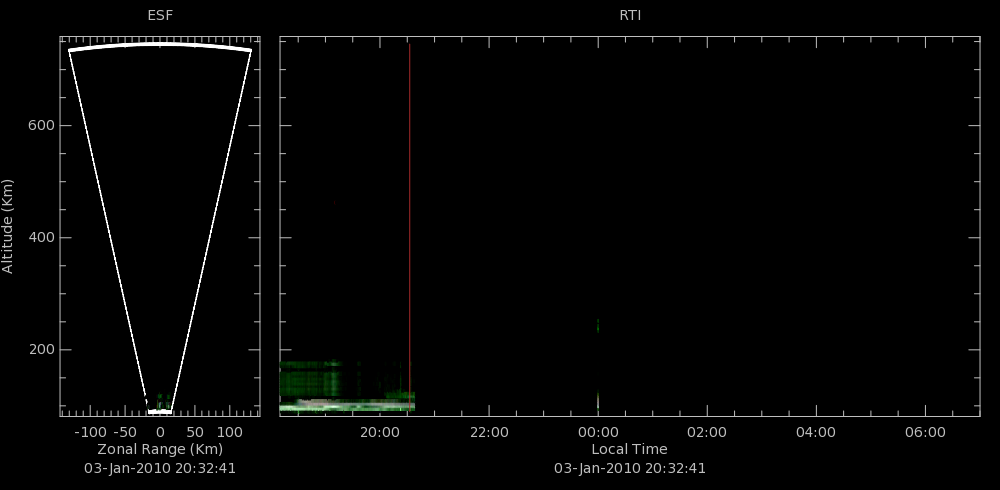
Task: Click the Local Time axis title
Action: (x=629, y=449)
